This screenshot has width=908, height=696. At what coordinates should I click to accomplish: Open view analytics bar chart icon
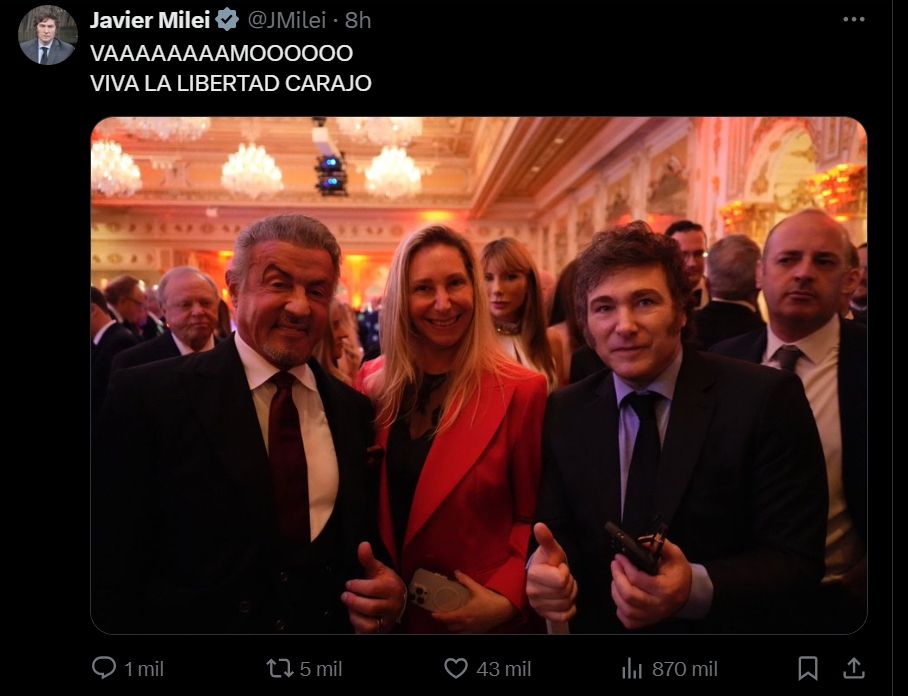(632, 668)
